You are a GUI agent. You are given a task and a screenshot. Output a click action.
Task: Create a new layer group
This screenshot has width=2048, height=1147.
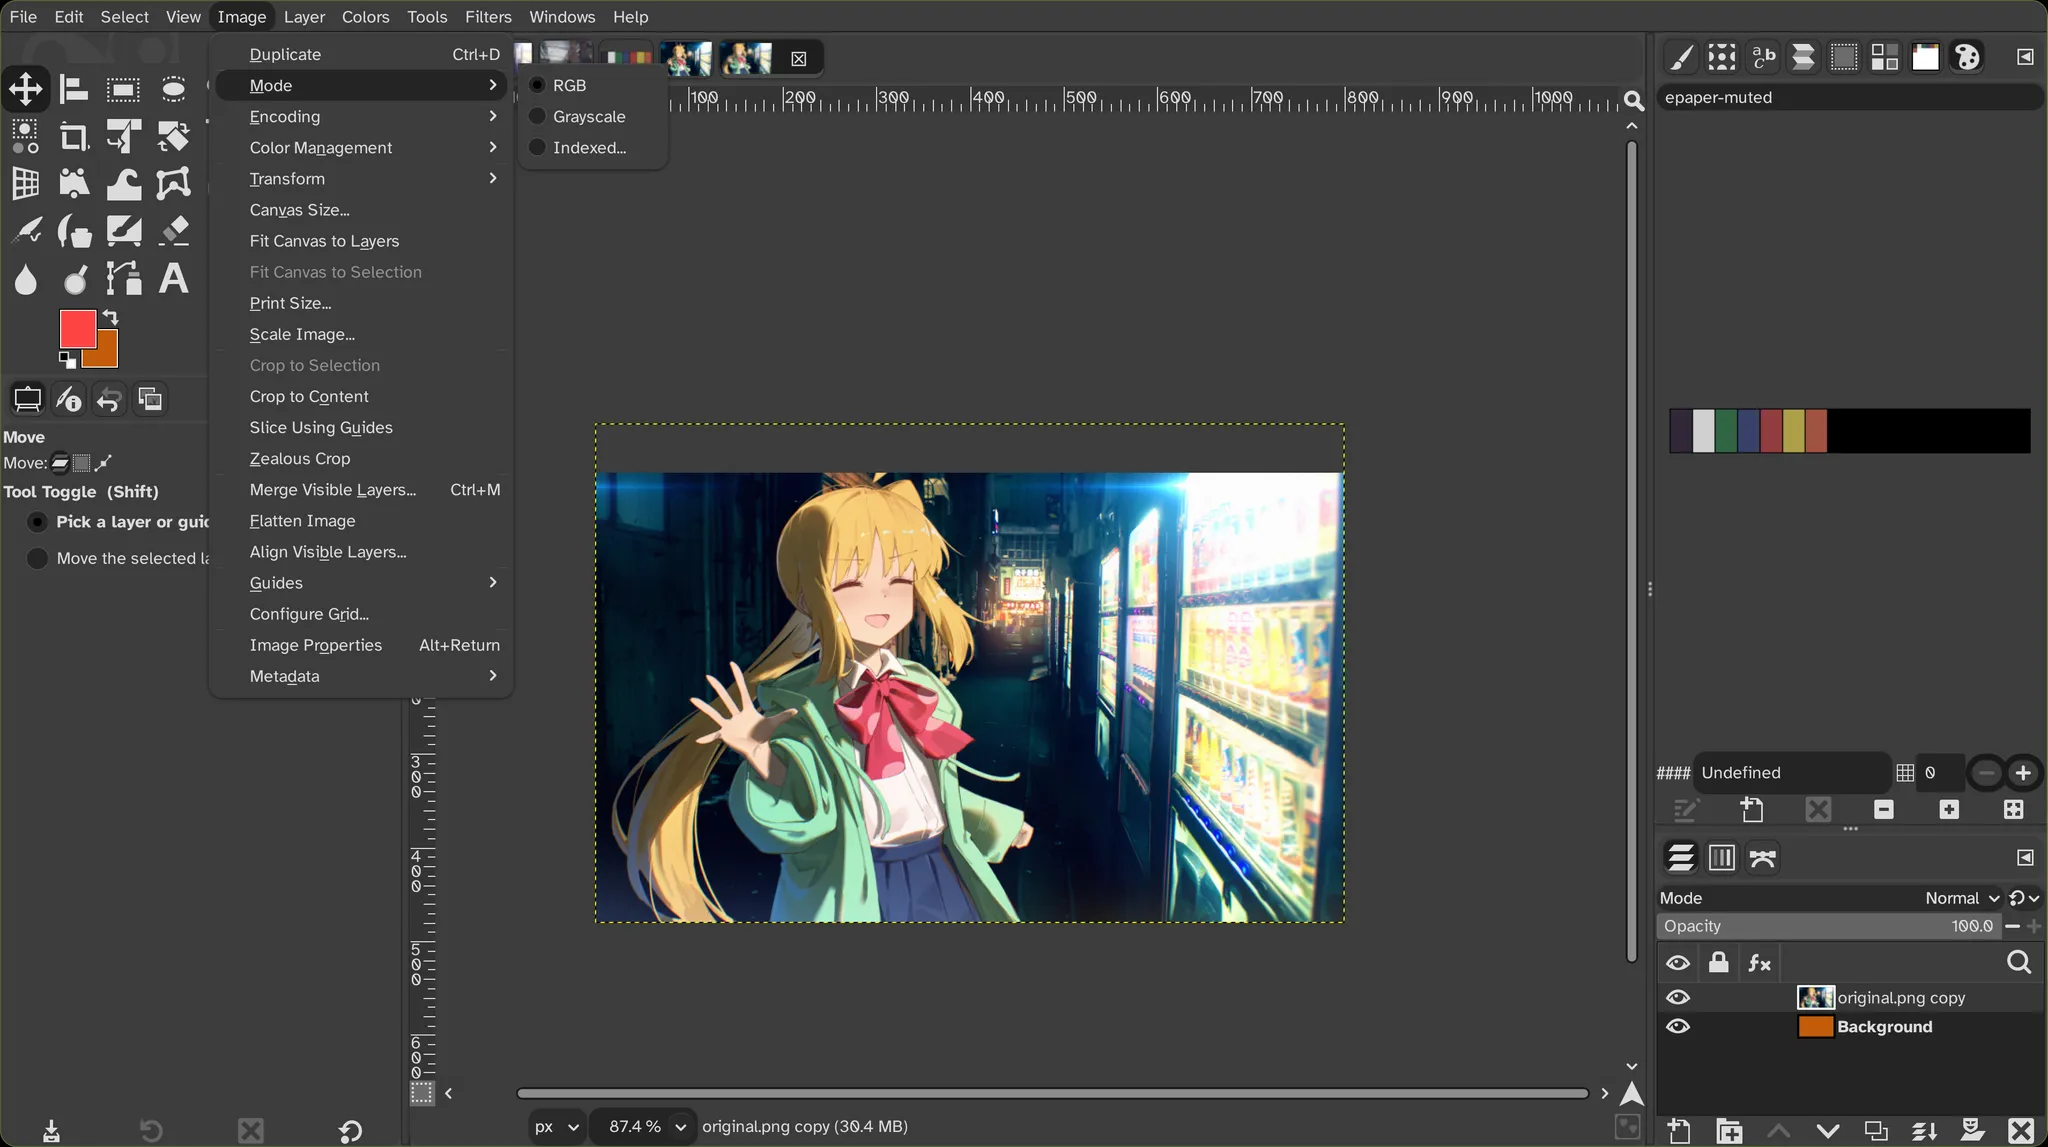1729,1131
